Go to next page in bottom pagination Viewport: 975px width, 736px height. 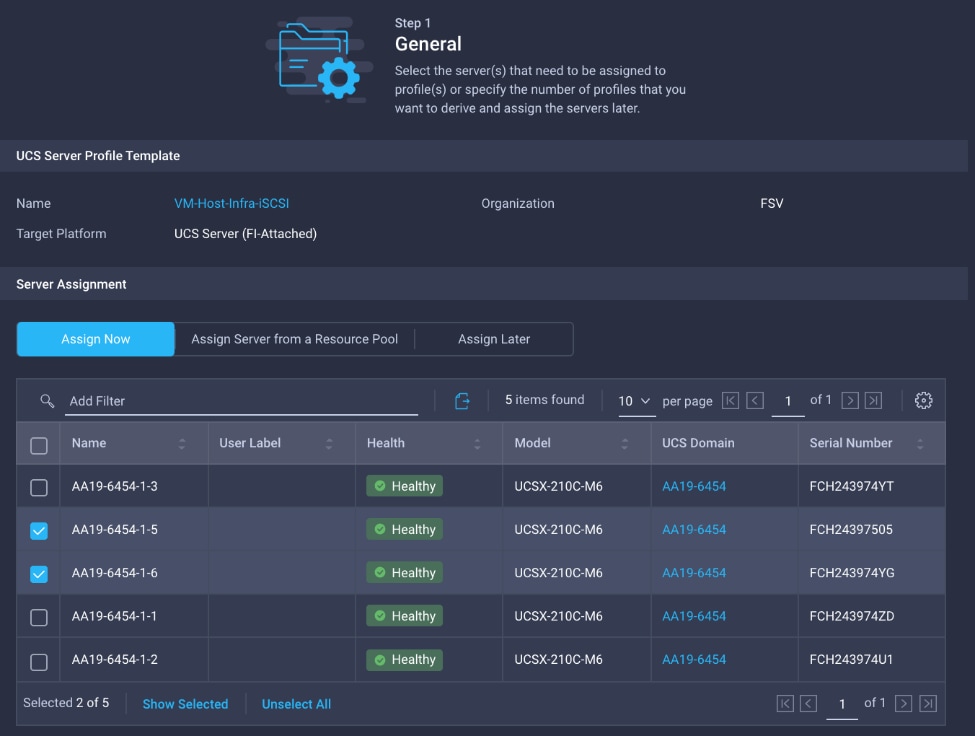point(903,704)
